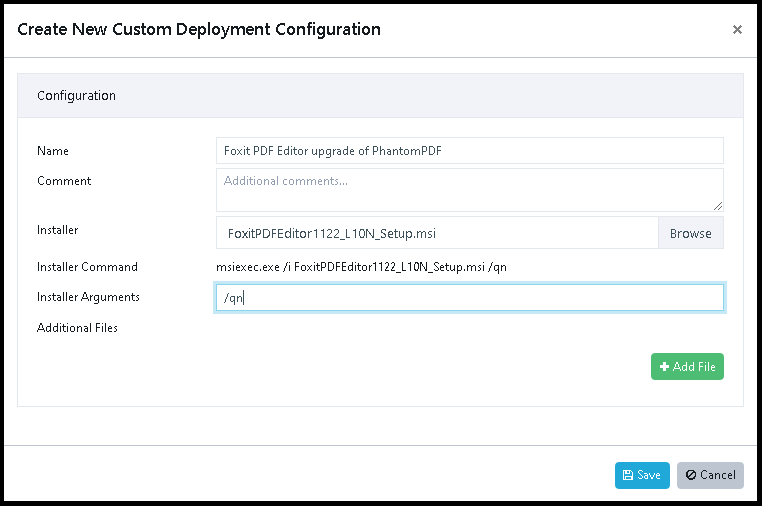The image size is (762, 506).
Task: Click the Installer label
Action: pos(57,229)
